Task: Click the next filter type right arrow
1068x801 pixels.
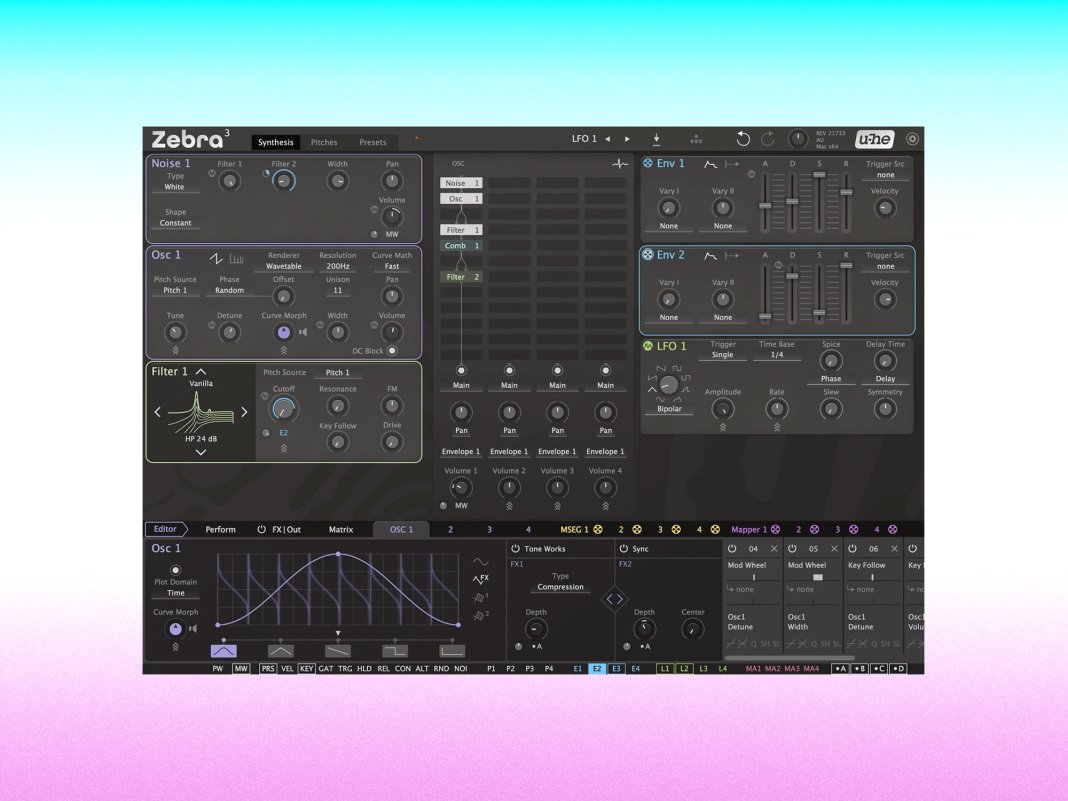Action: pyautogui.click(x=244, y=412)
